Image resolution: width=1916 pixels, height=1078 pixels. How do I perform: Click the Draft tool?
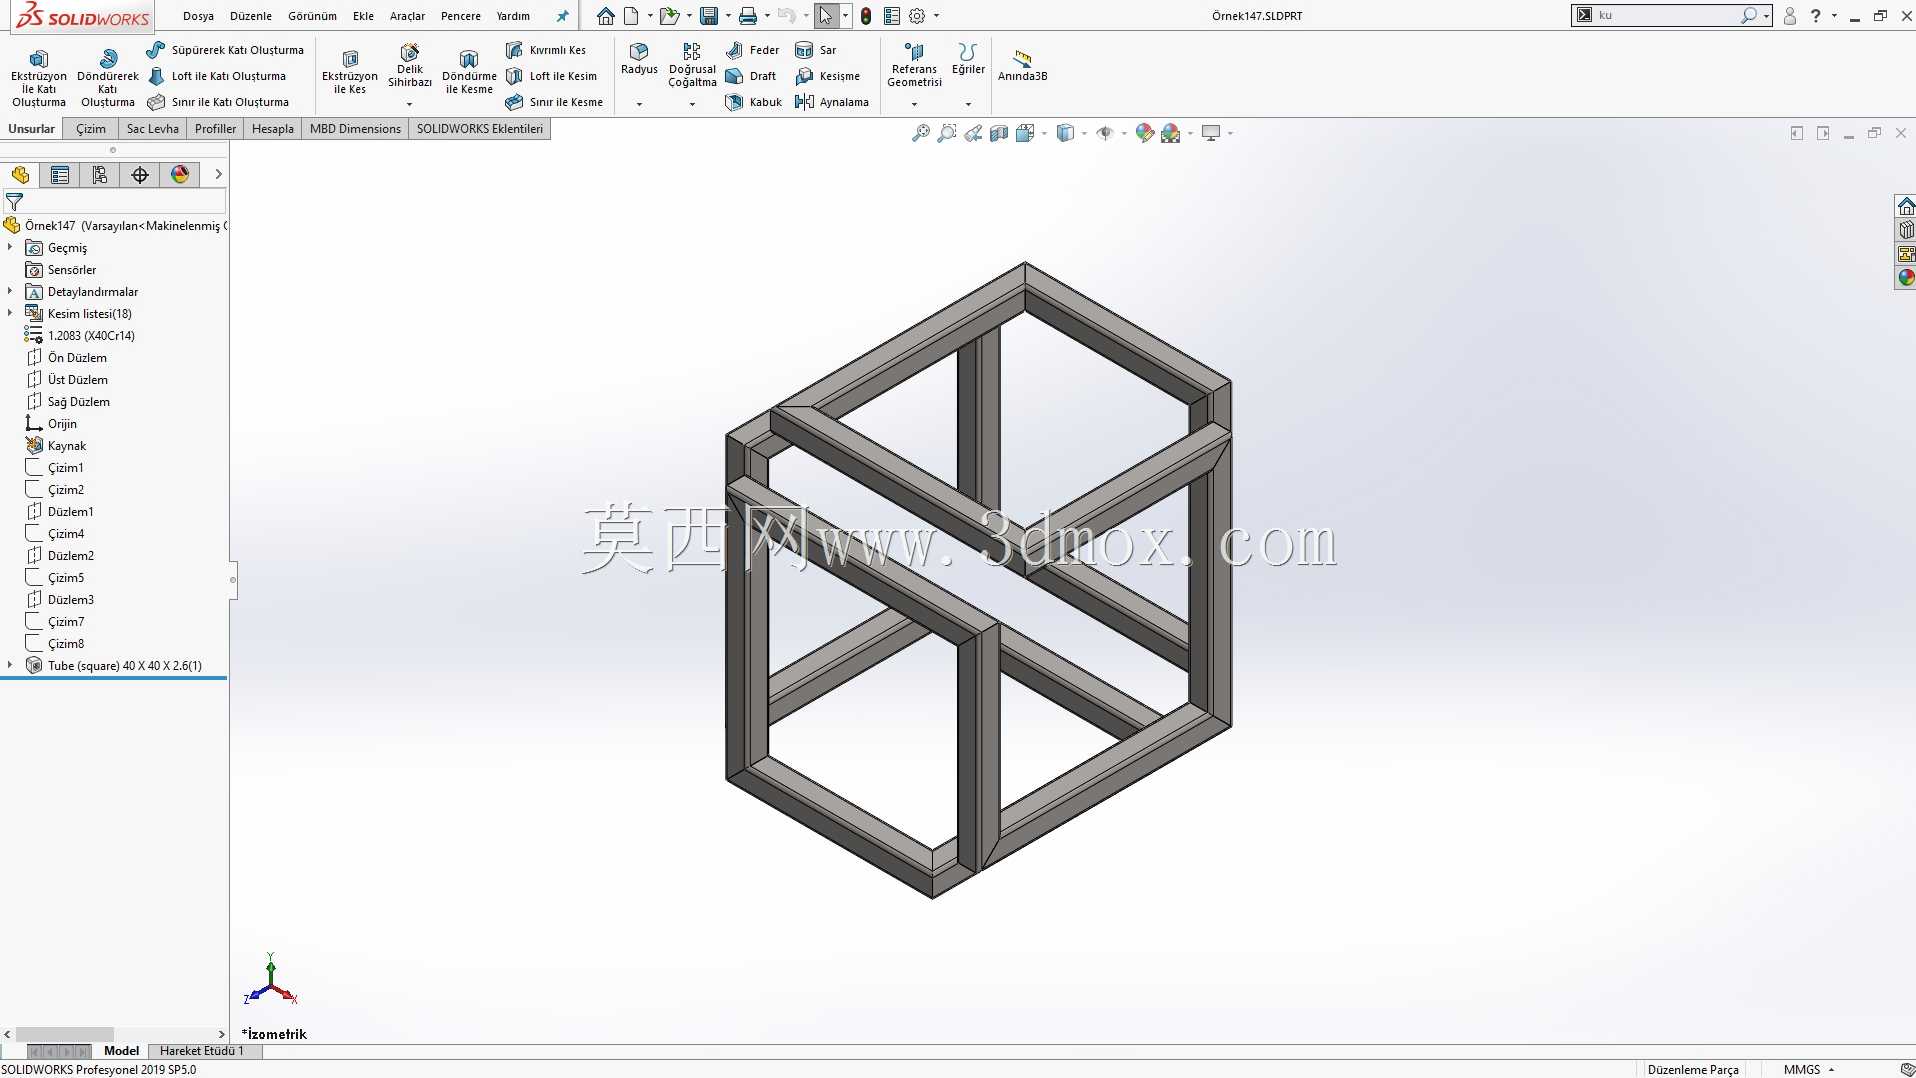tap(751, 76)
